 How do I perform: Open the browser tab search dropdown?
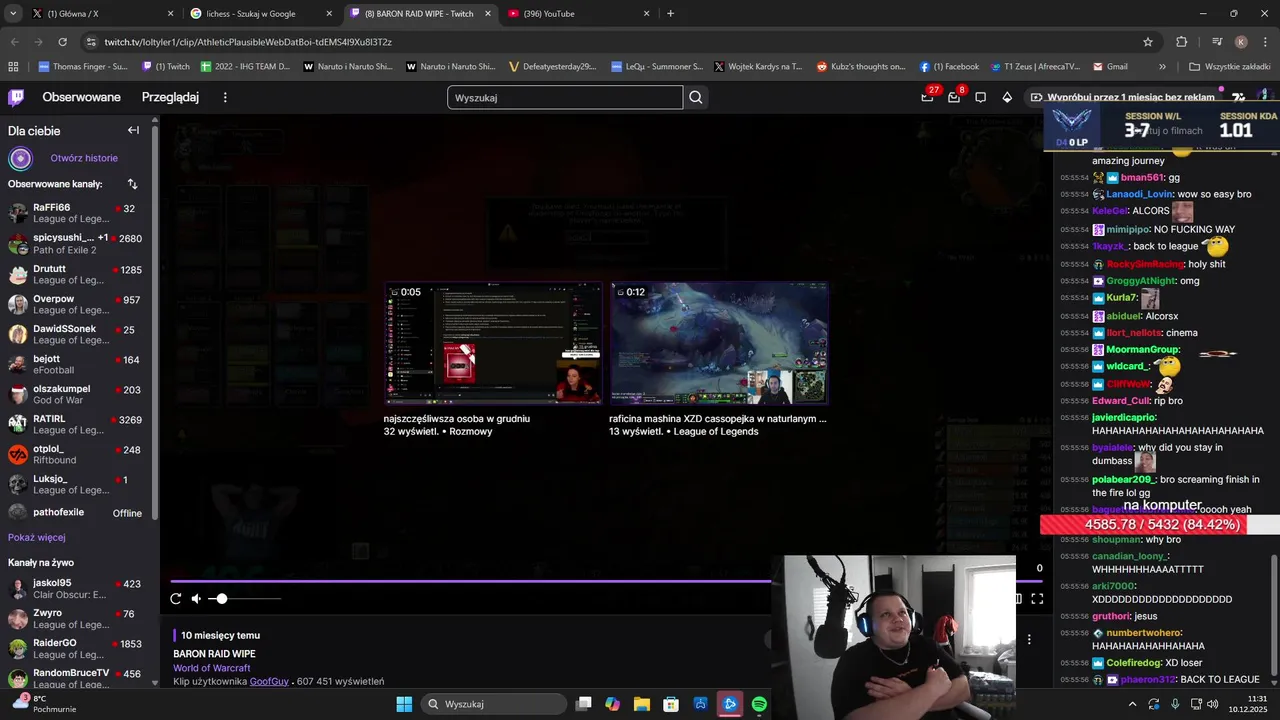tap(13, 14)
